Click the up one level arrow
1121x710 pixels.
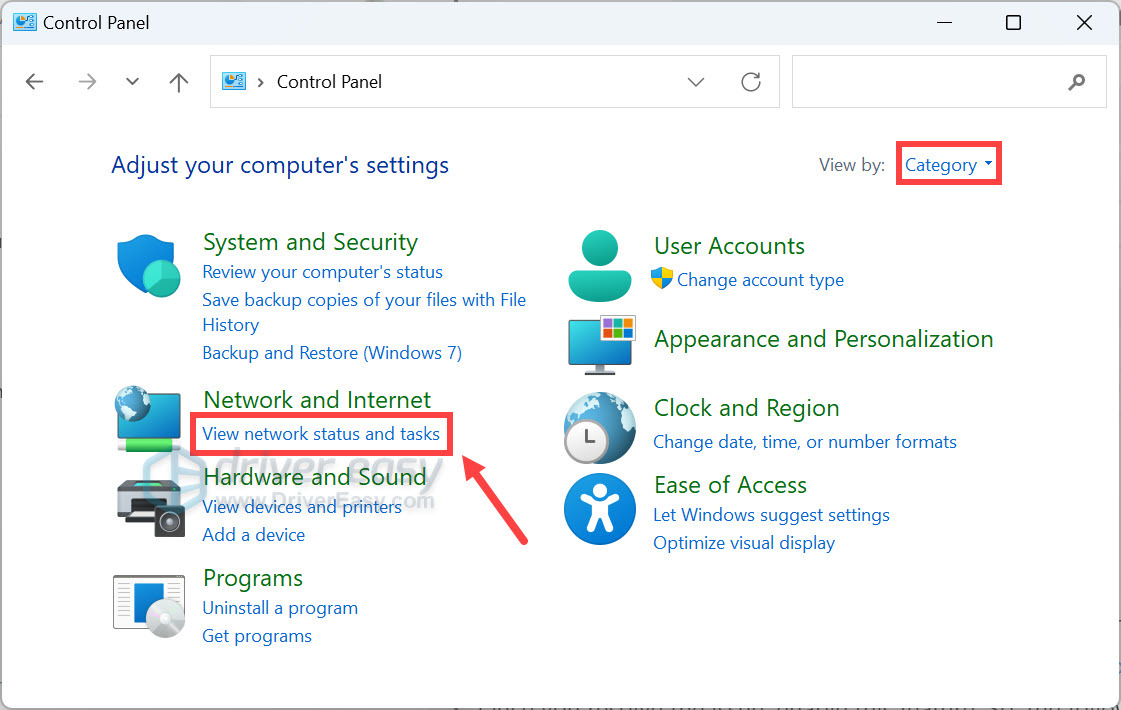point(178,82)
